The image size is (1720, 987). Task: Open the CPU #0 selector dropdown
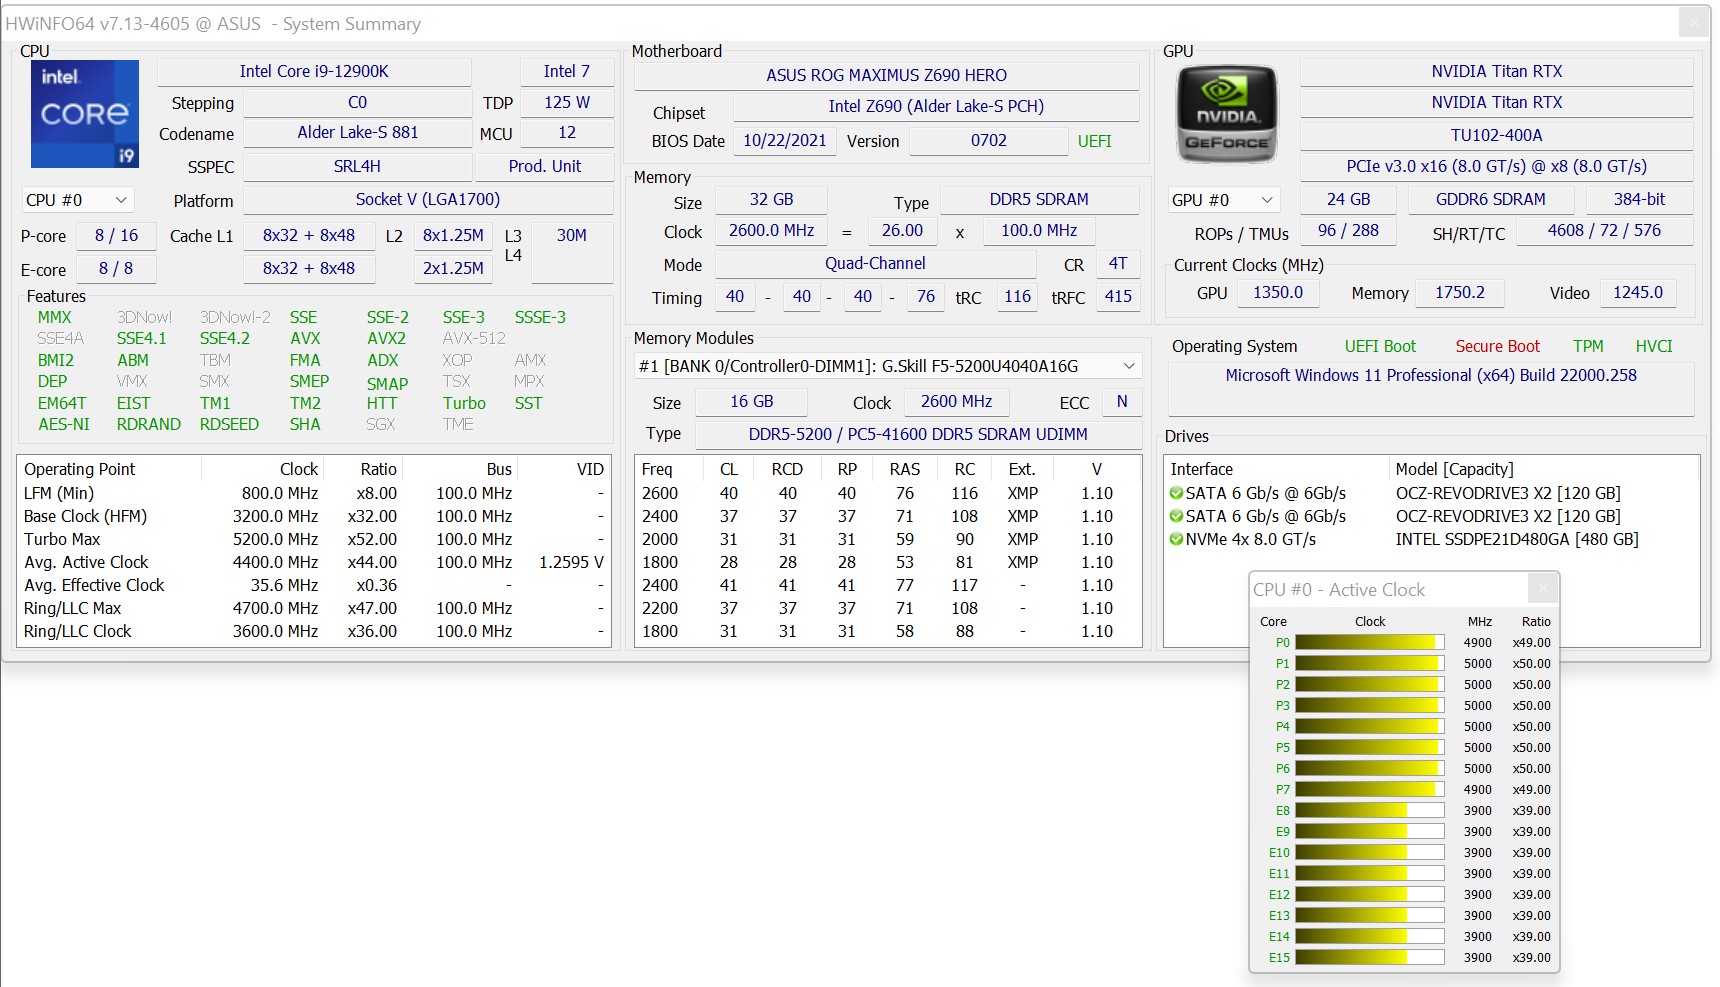[x=77, y=200]
